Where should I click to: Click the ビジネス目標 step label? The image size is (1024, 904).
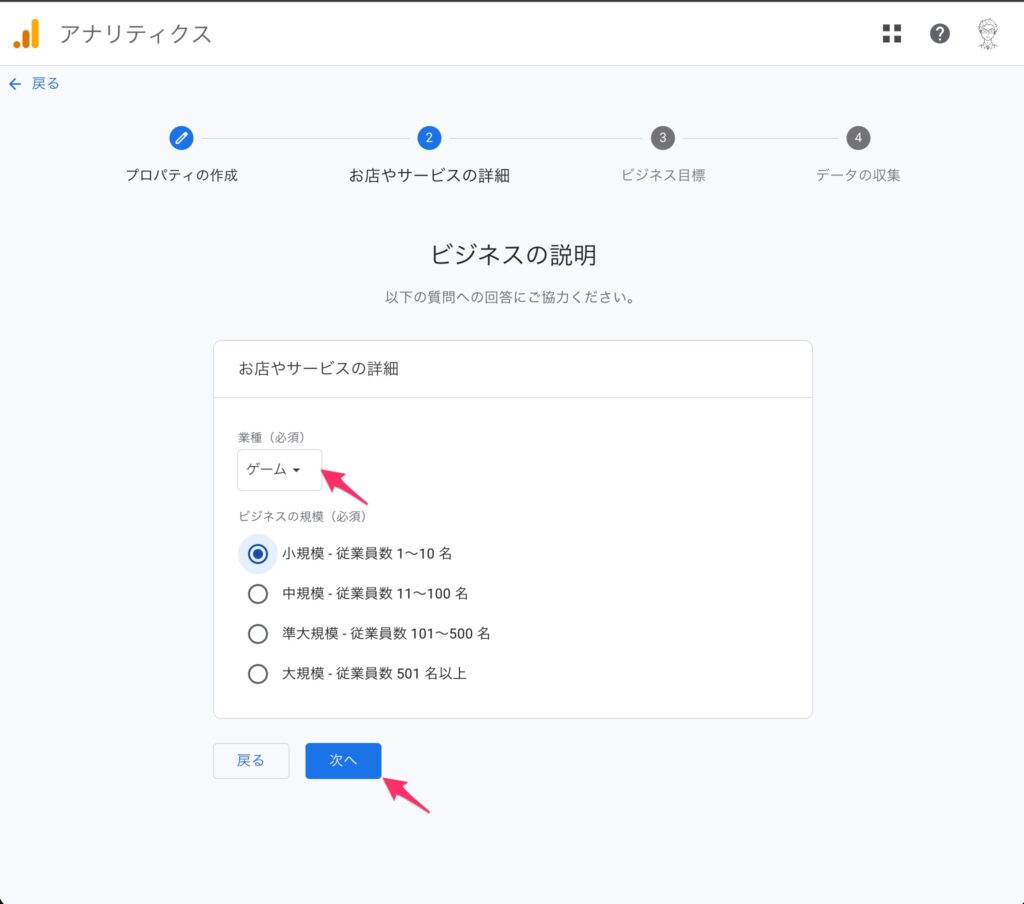coord(662,175)
